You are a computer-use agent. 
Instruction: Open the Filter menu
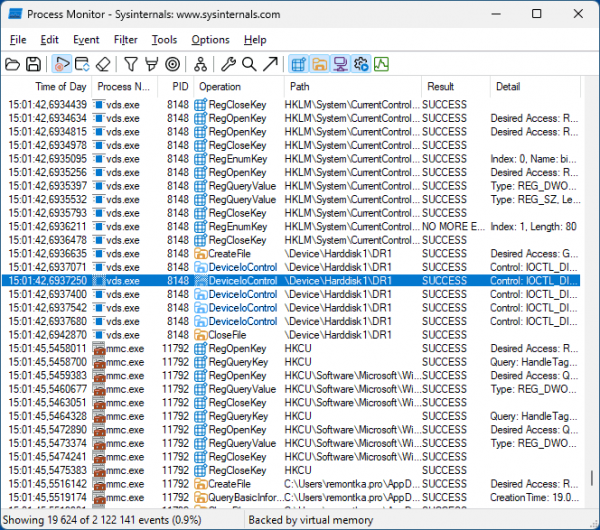pyautogui.click(x=126, y=40)
